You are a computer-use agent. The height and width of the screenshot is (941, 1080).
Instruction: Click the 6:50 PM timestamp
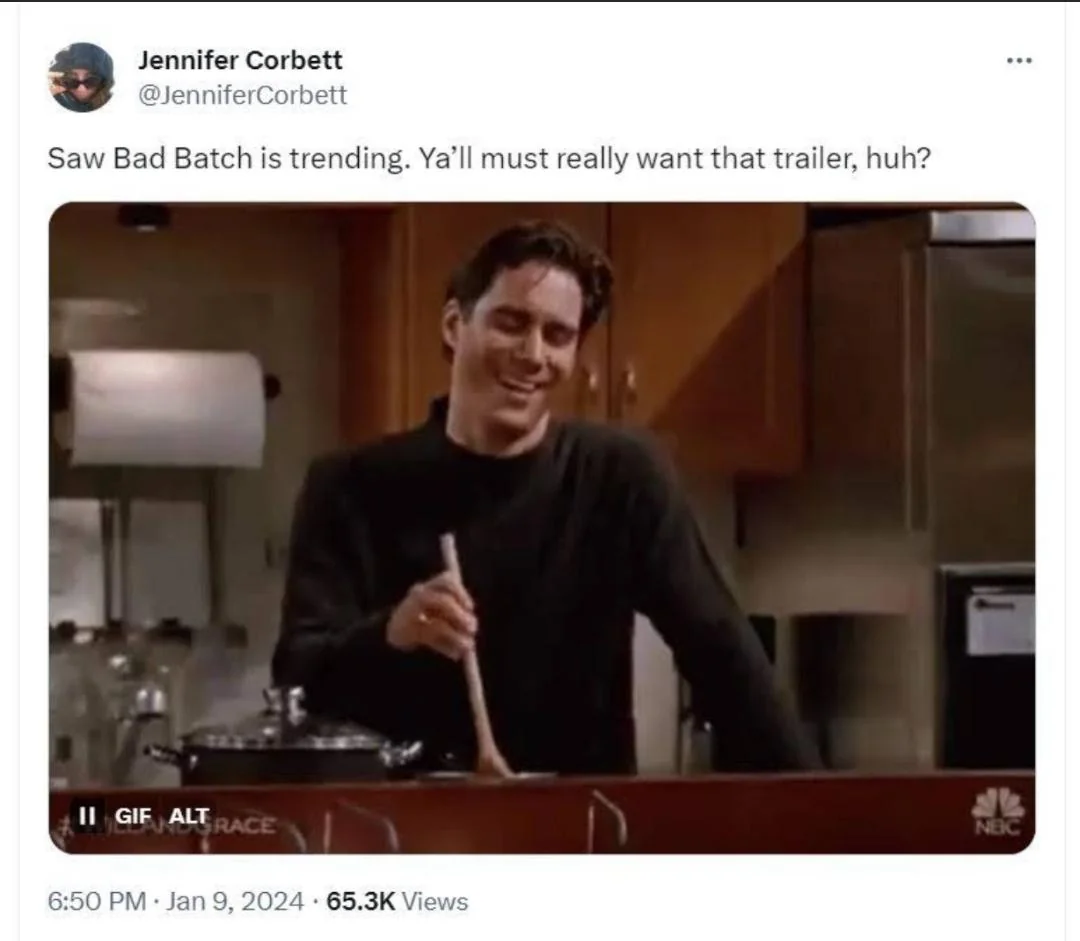[96, 901]
